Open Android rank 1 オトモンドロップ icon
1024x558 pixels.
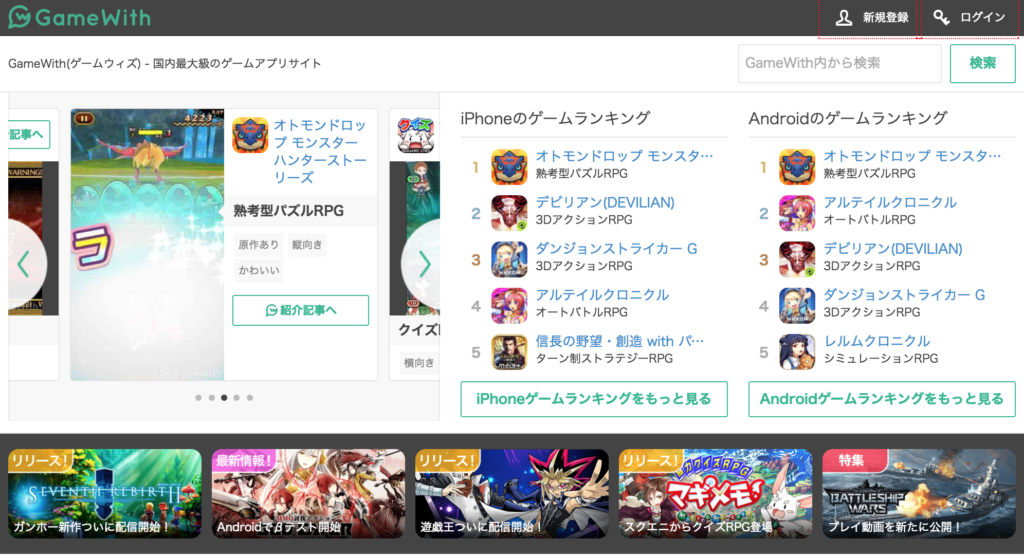point(797,167)
